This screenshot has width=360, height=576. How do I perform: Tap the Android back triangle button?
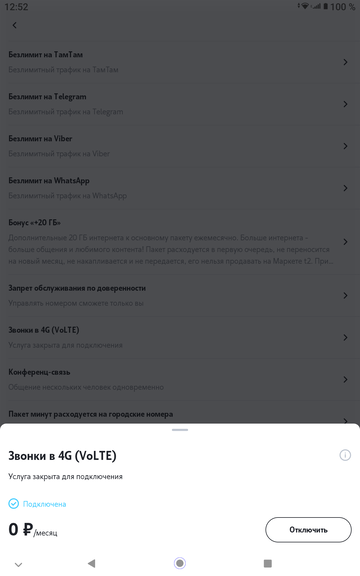91,563
